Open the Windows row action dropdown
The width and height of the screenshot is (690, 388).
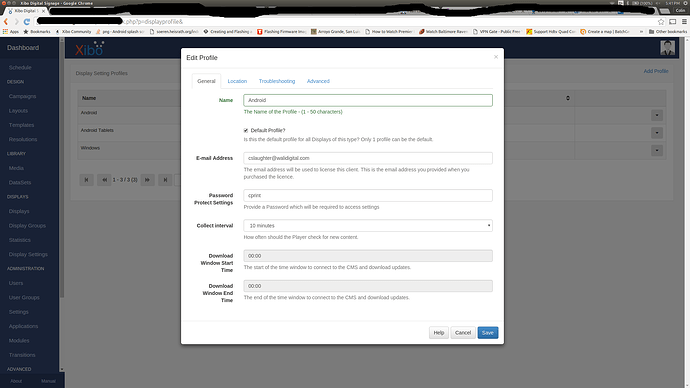click(657, 150)
